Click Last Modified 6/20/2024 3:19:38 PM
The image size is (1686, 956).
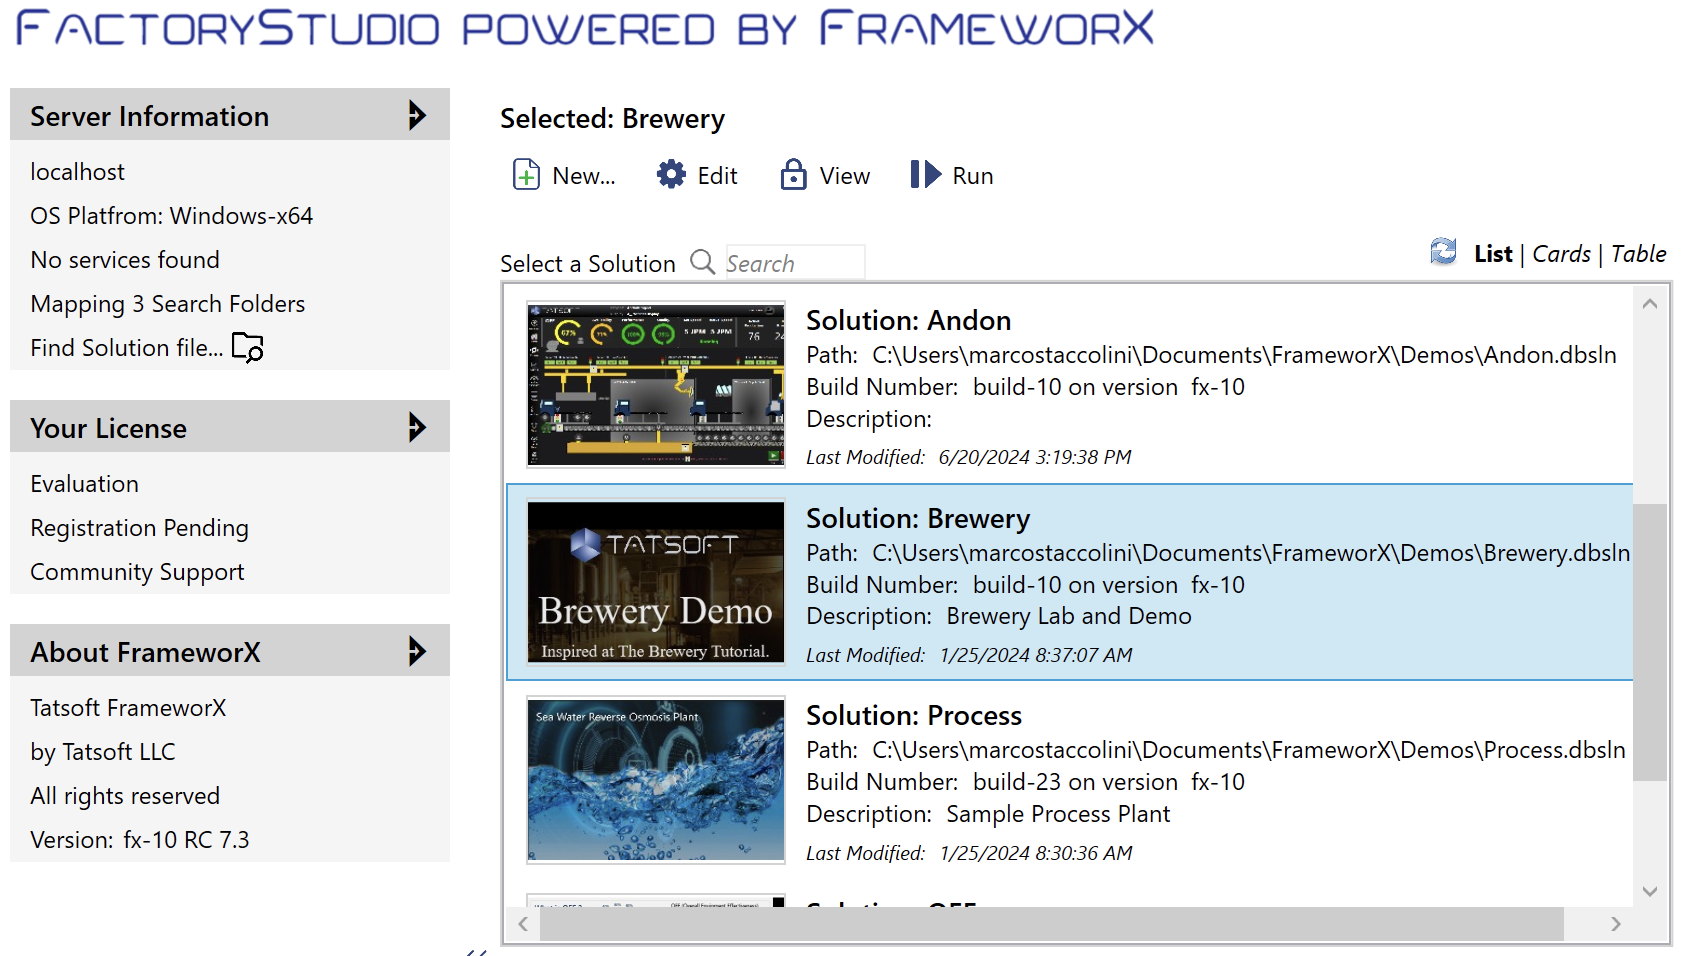969,457
